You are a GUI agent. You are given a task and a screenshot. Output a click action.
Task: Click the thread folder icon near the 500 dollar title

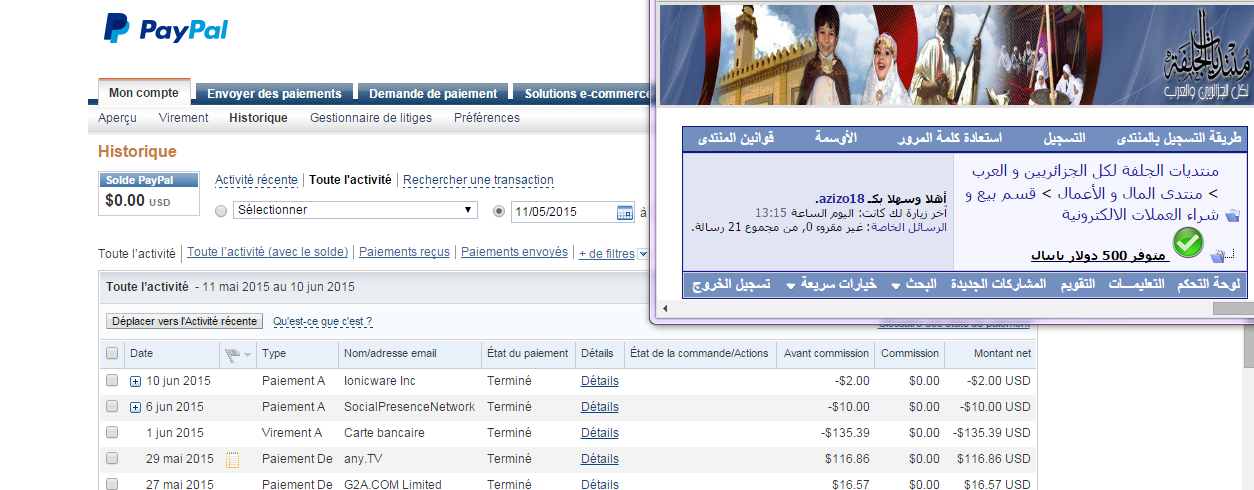click(1216, 255)
